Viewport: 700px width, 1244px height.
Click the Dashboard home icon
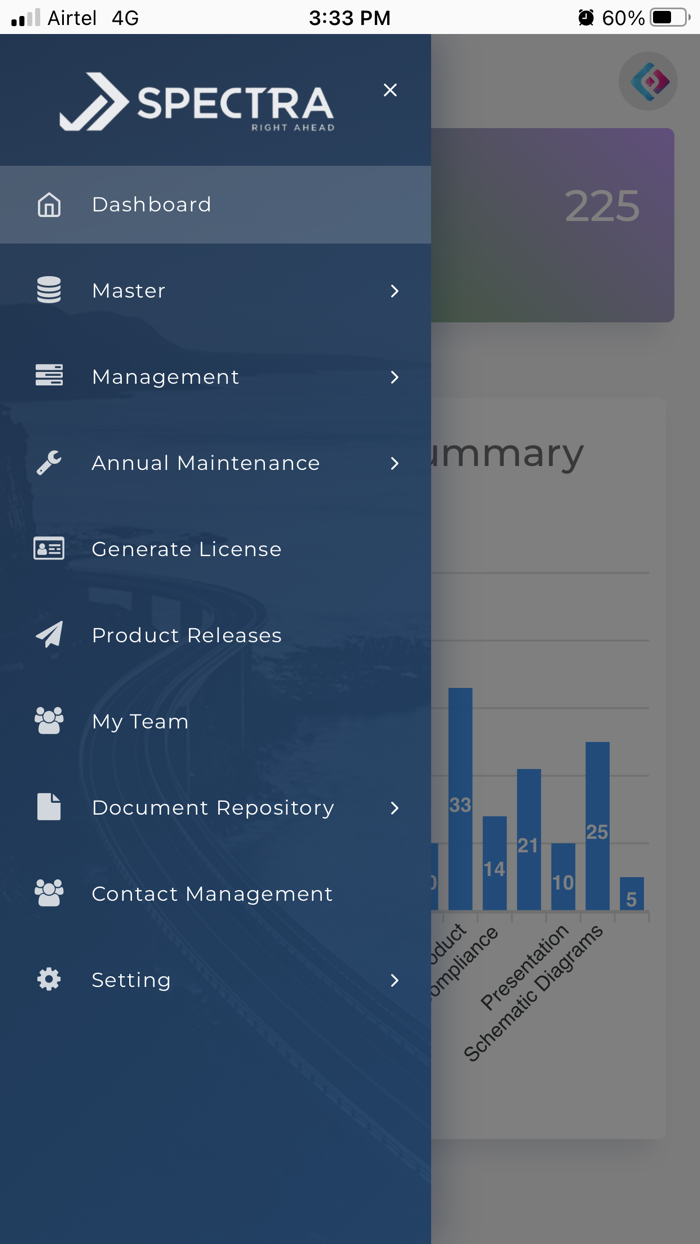point(49,205)
